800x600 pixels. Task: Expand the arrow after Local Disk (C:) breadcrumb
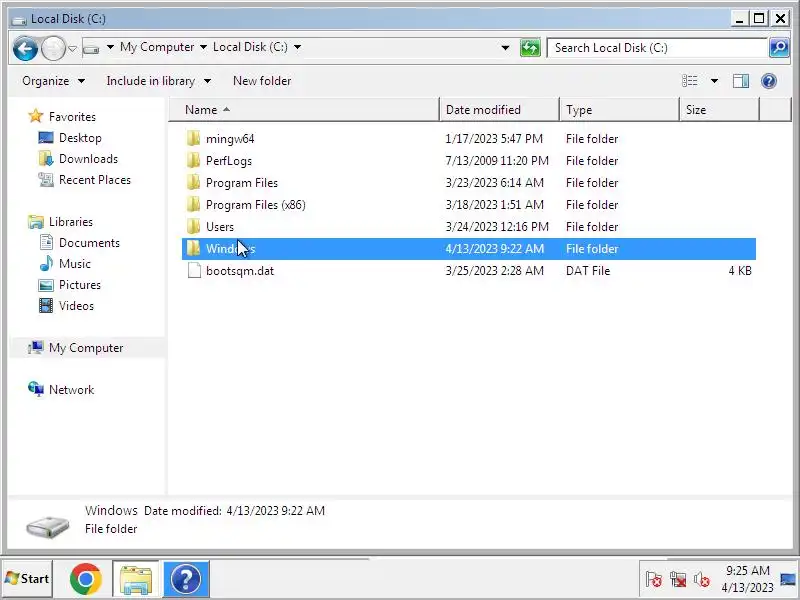(297, 47)
